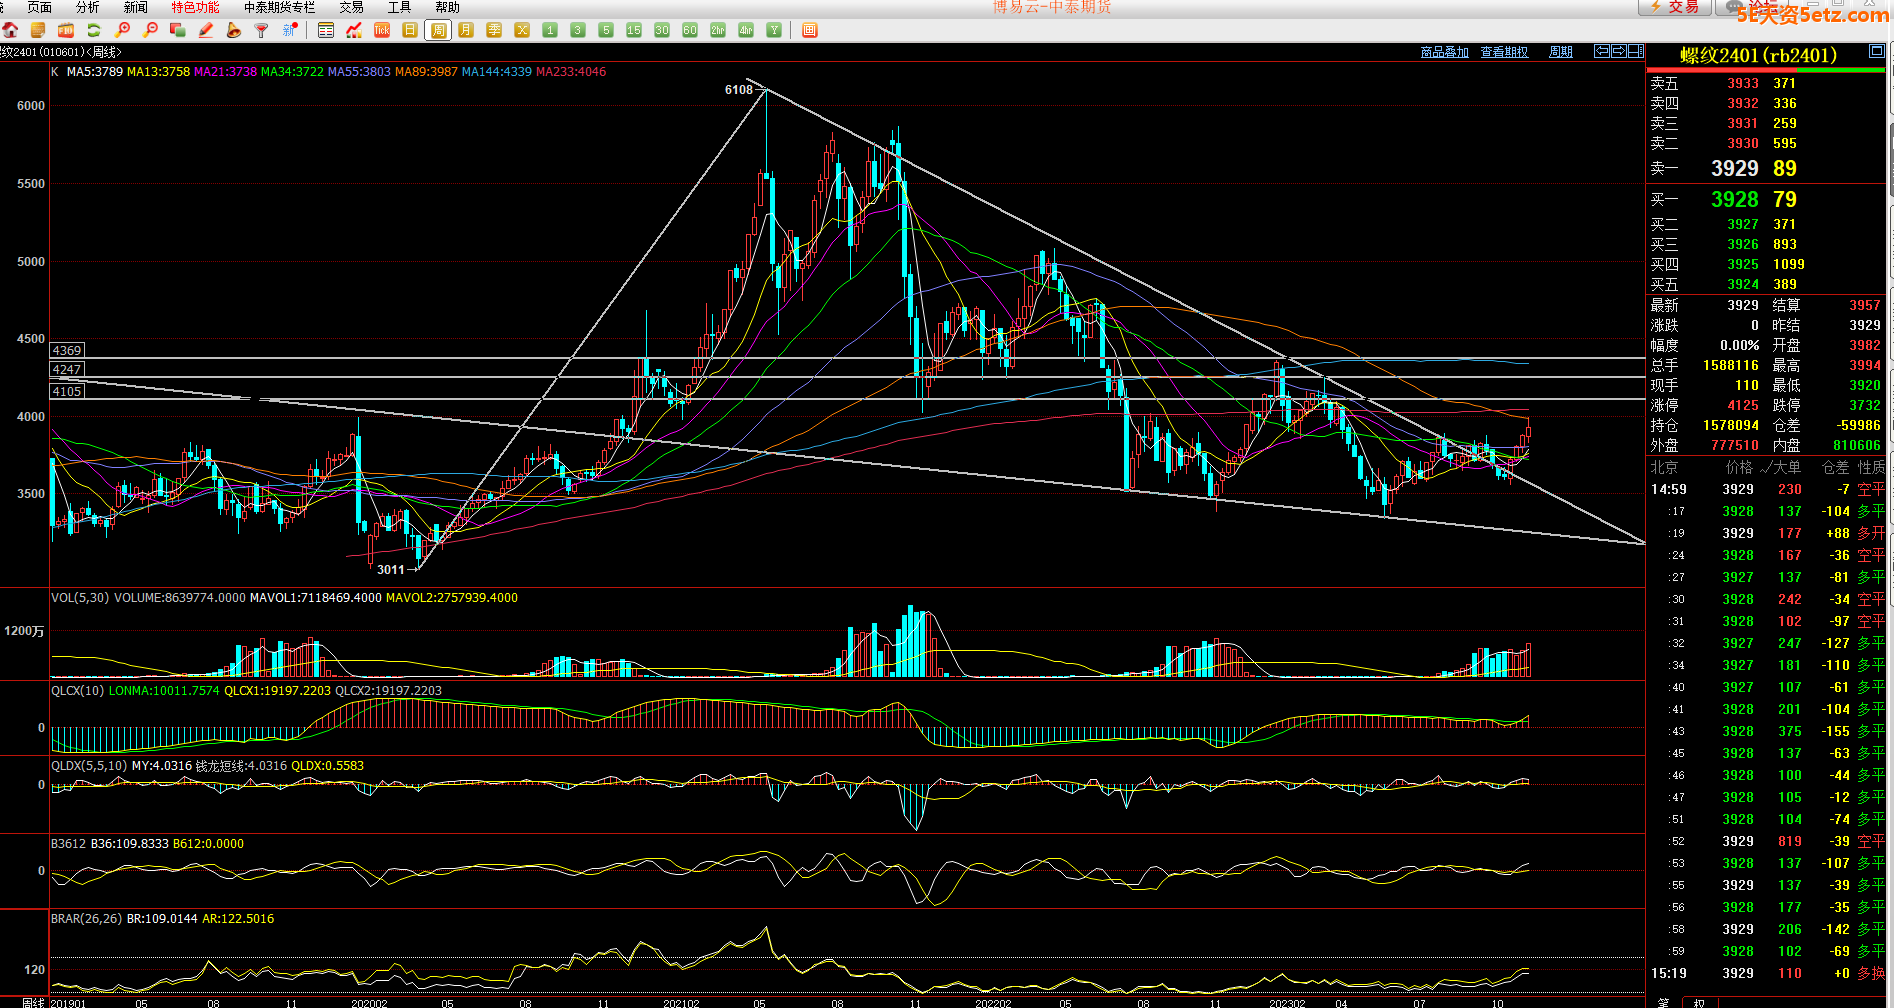Click the 4247 price line label
This screenshot has height=1008, width=1894.
[68, 370]
